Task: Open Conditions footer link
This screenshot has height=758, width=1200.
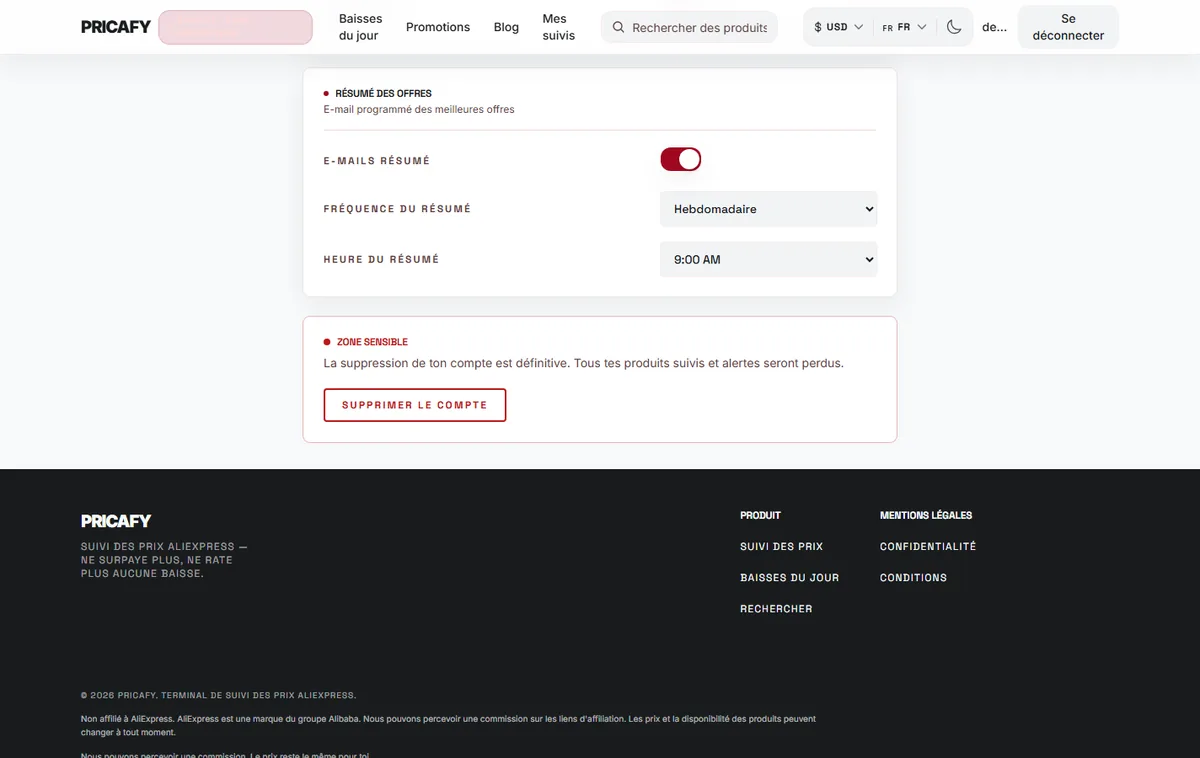Action: tap(913, 578)
